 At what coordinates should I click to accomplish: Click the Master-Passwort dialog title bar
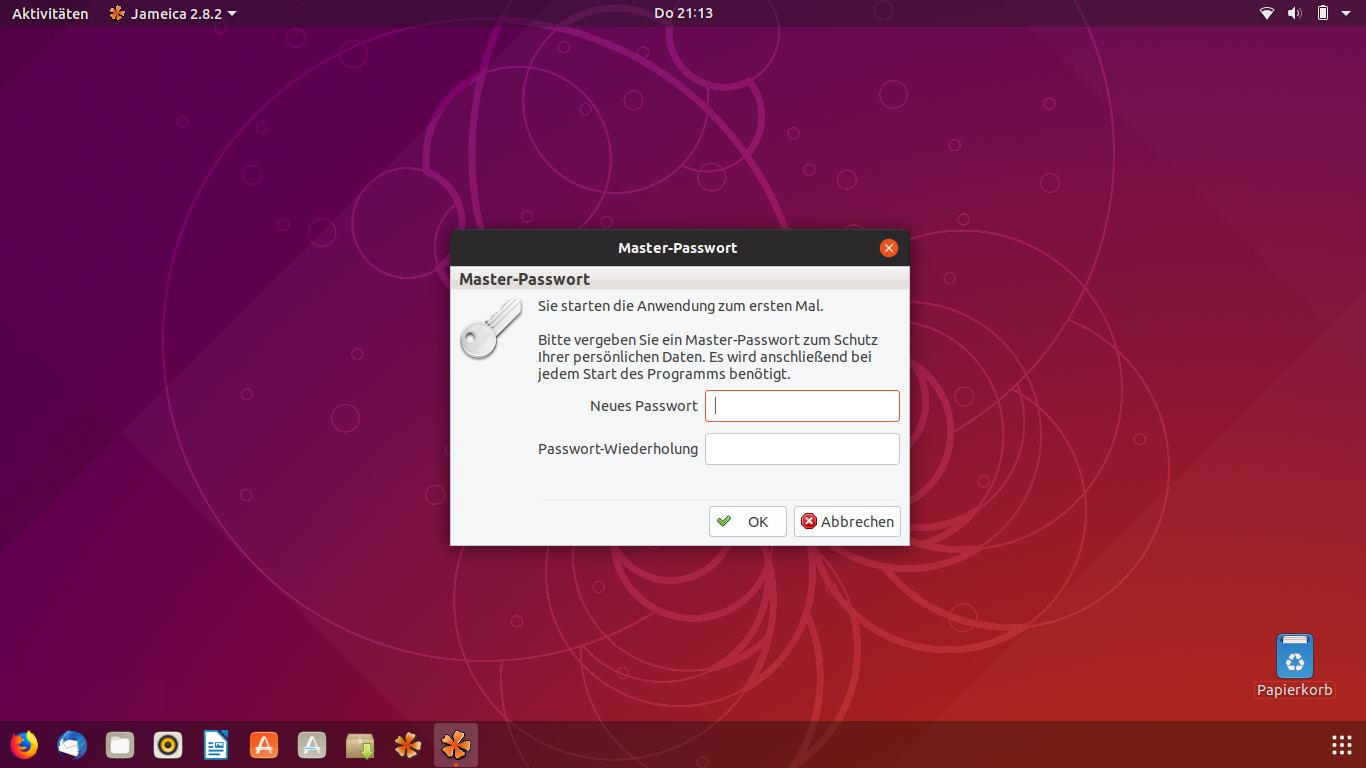(x=678, y=248)
